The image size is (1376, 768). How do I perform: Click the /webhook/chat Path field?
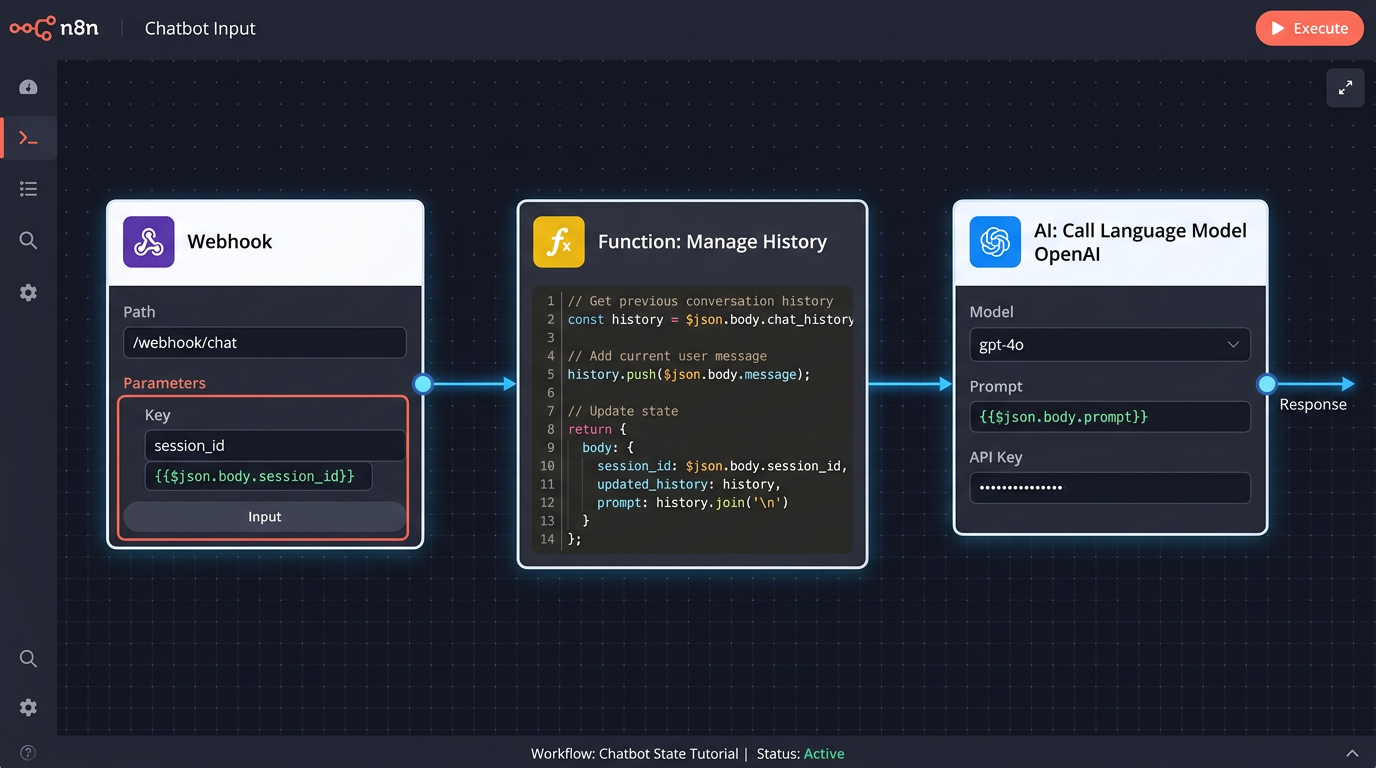(x=265, y=342)
